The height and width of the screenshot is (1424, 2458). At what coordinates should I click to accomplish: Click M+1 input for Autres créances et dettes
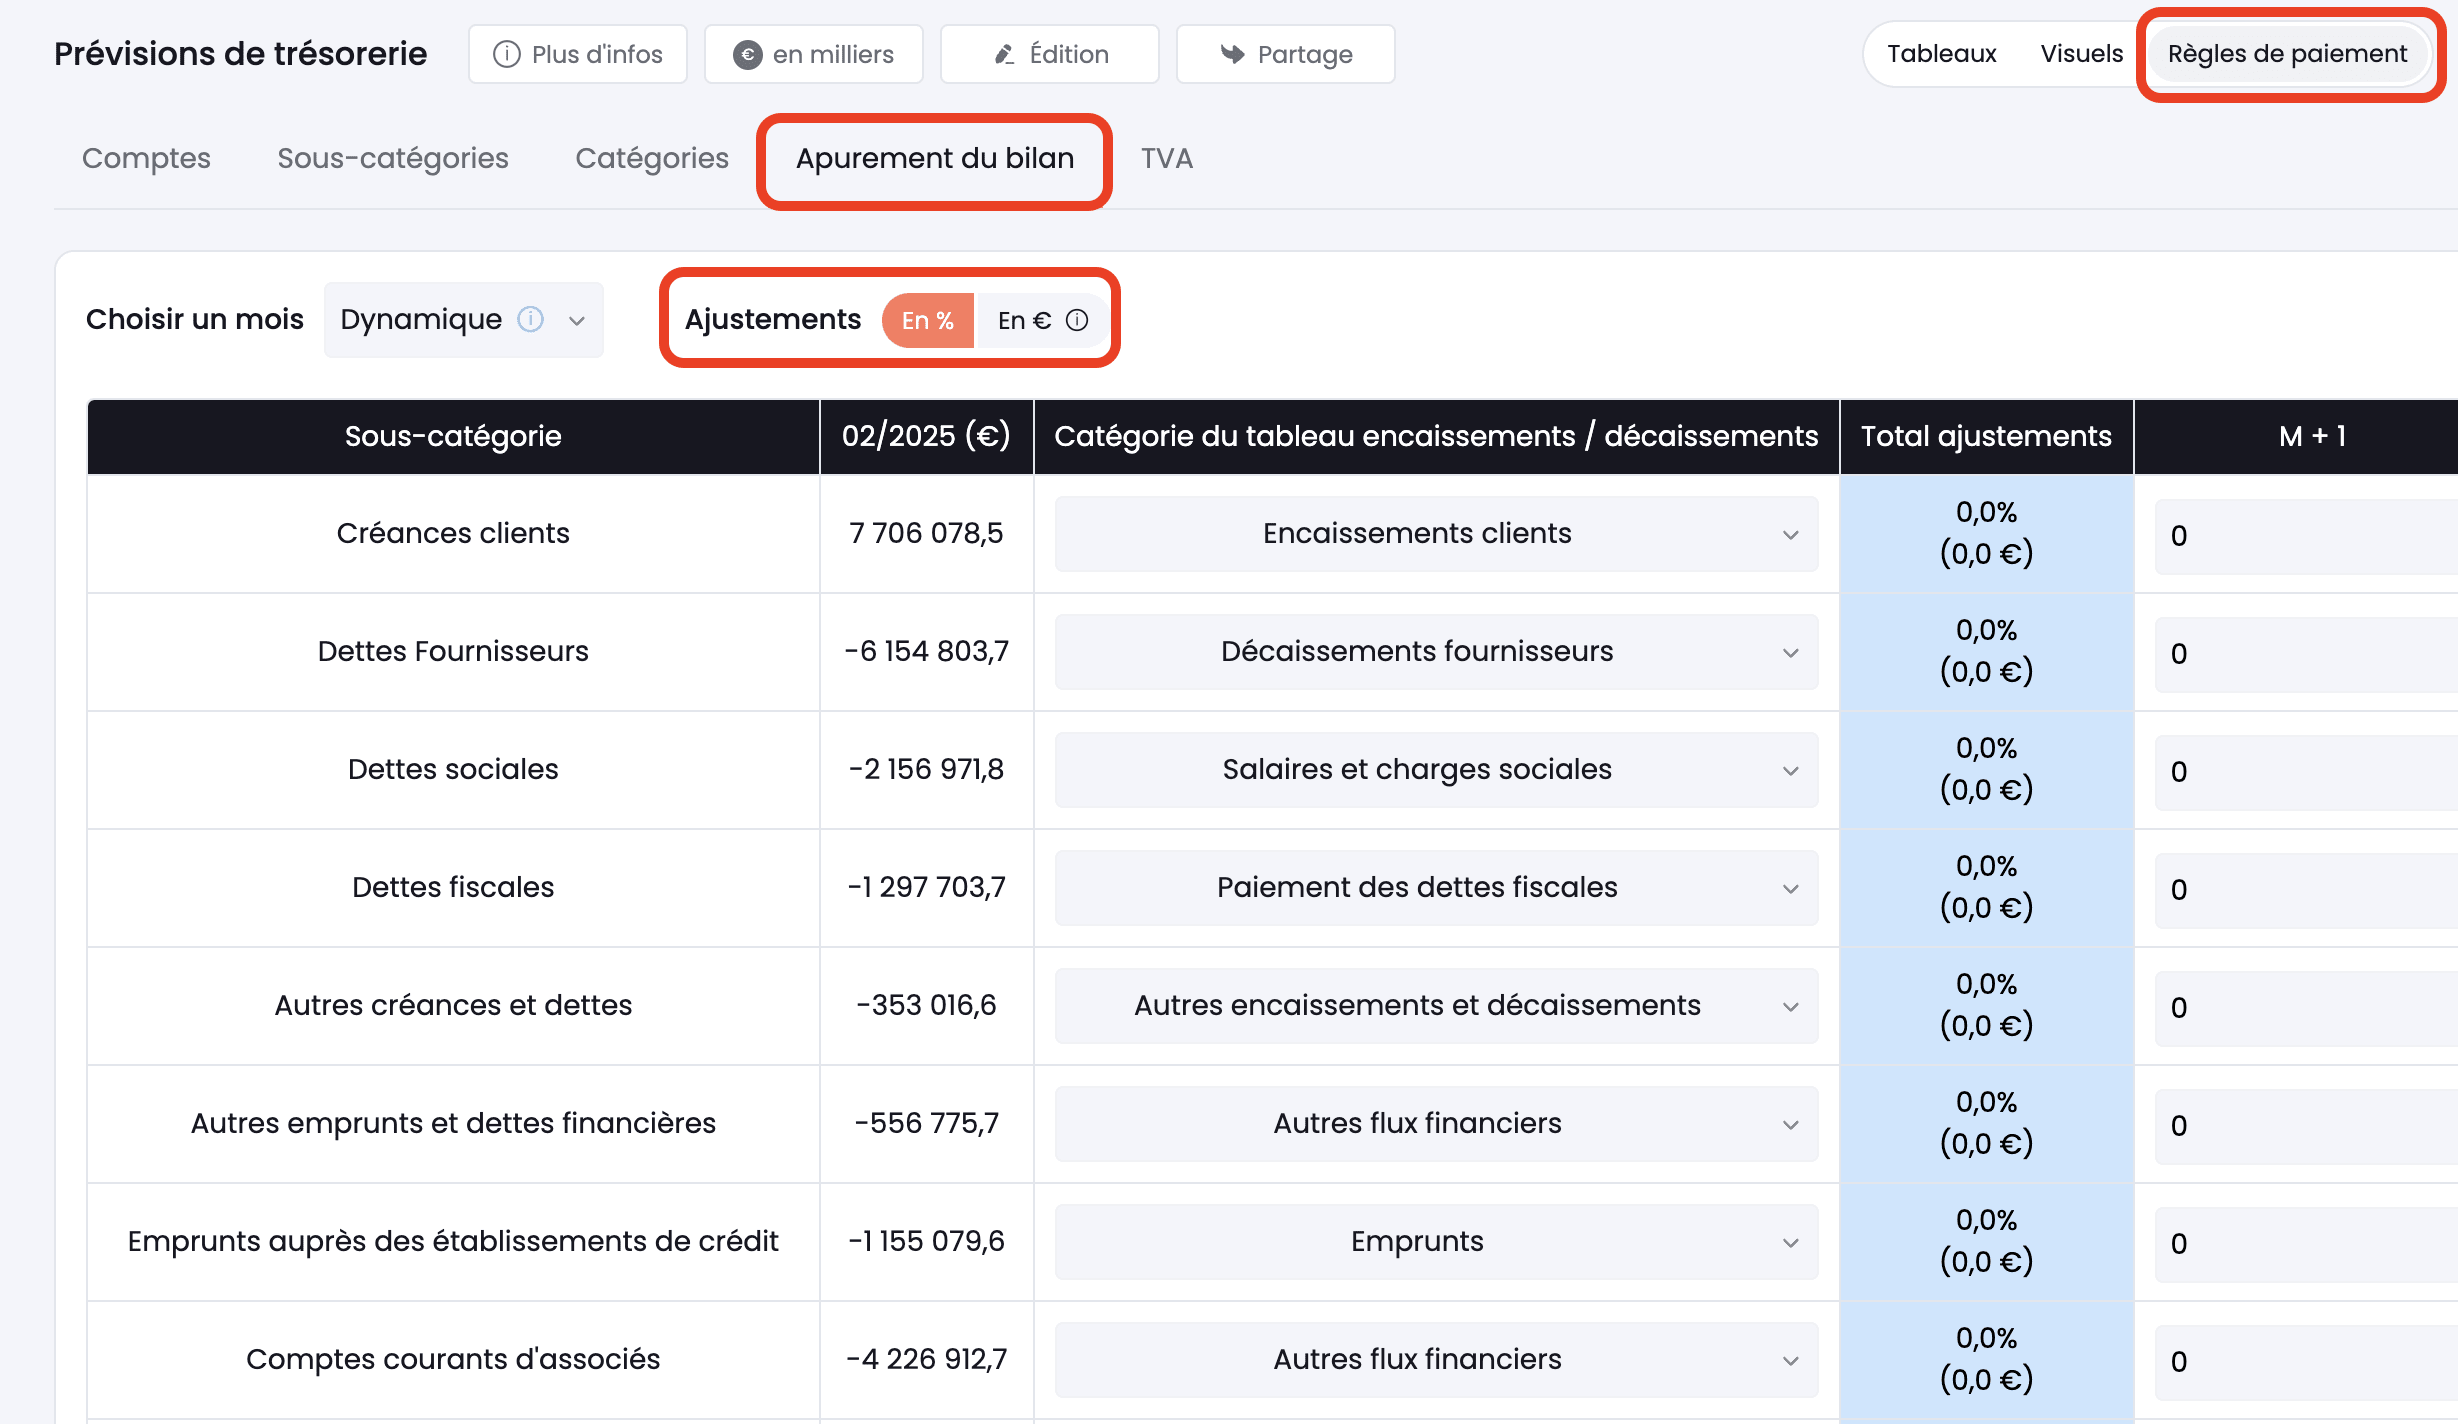(2306, 1008)
